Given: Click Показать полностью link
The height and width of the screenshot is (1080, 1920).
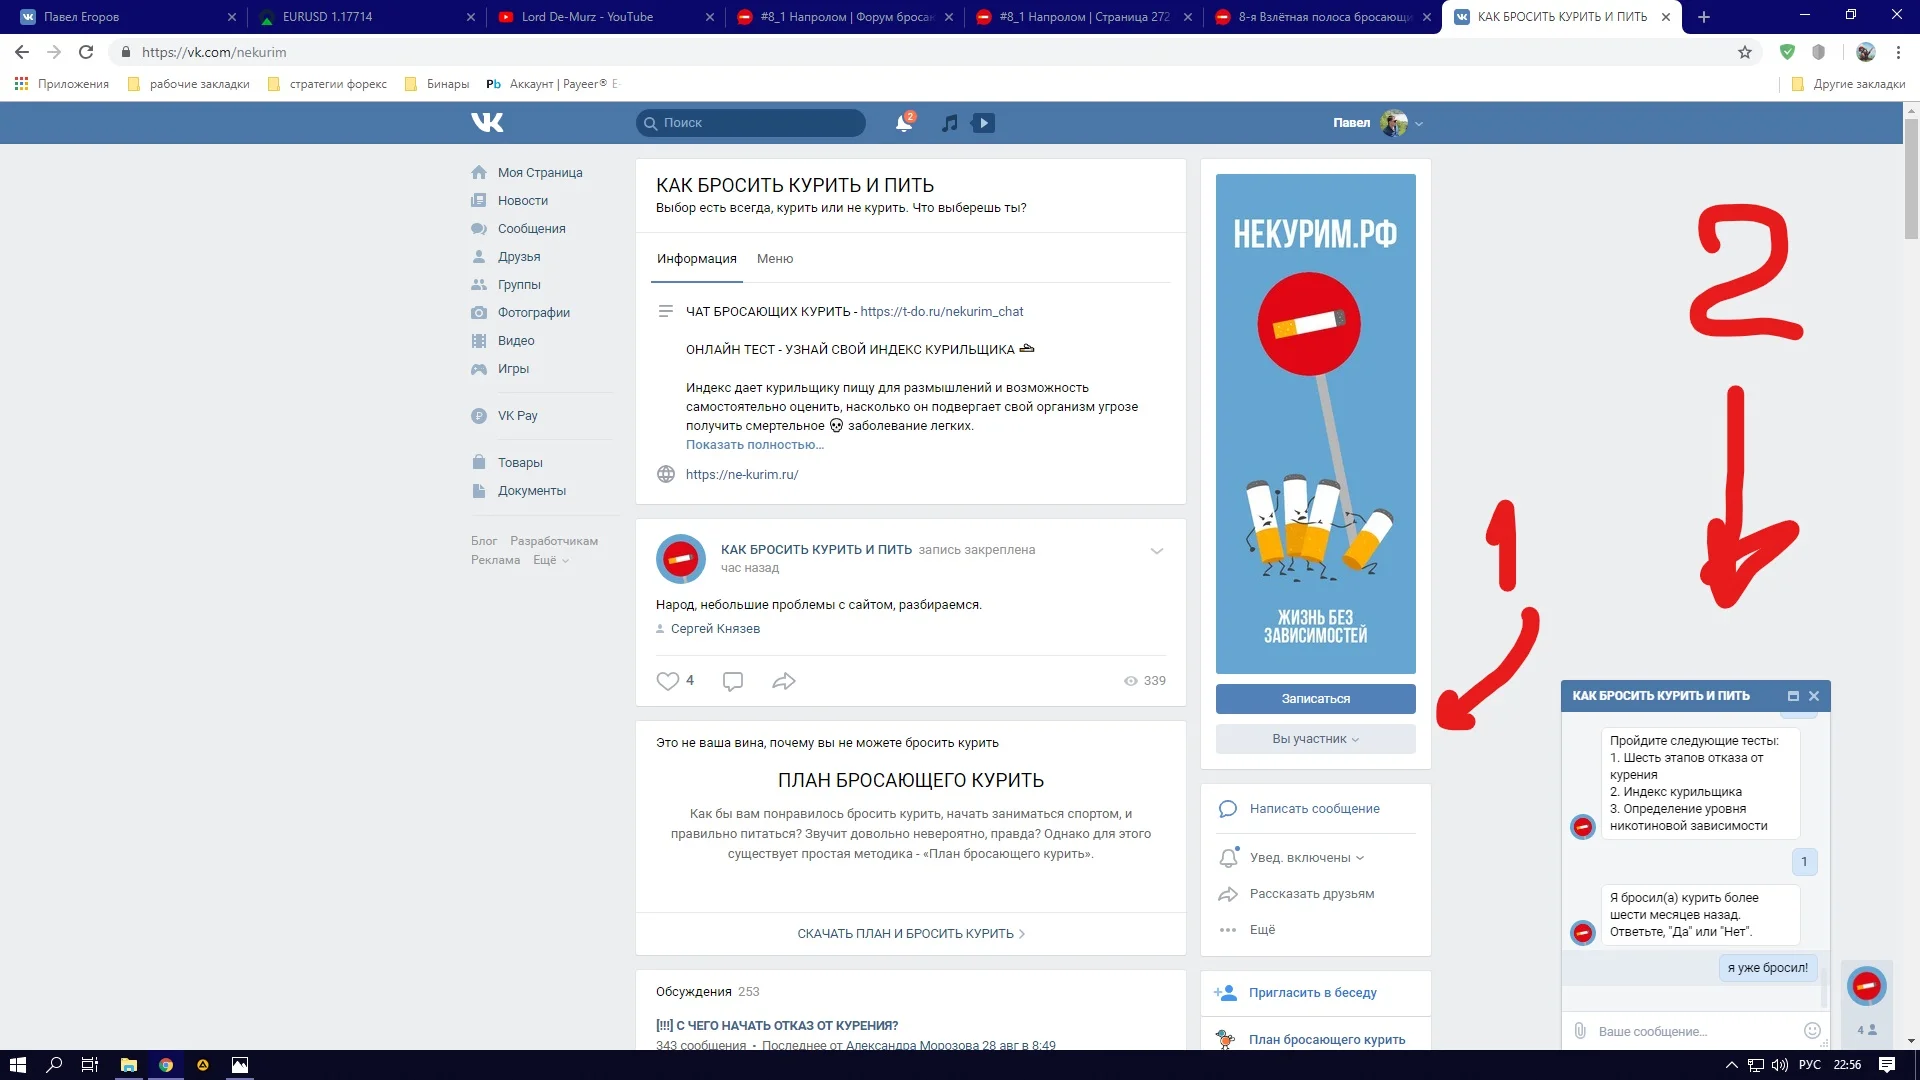Looking at the screenshot, I should click(x=754, y=445).
